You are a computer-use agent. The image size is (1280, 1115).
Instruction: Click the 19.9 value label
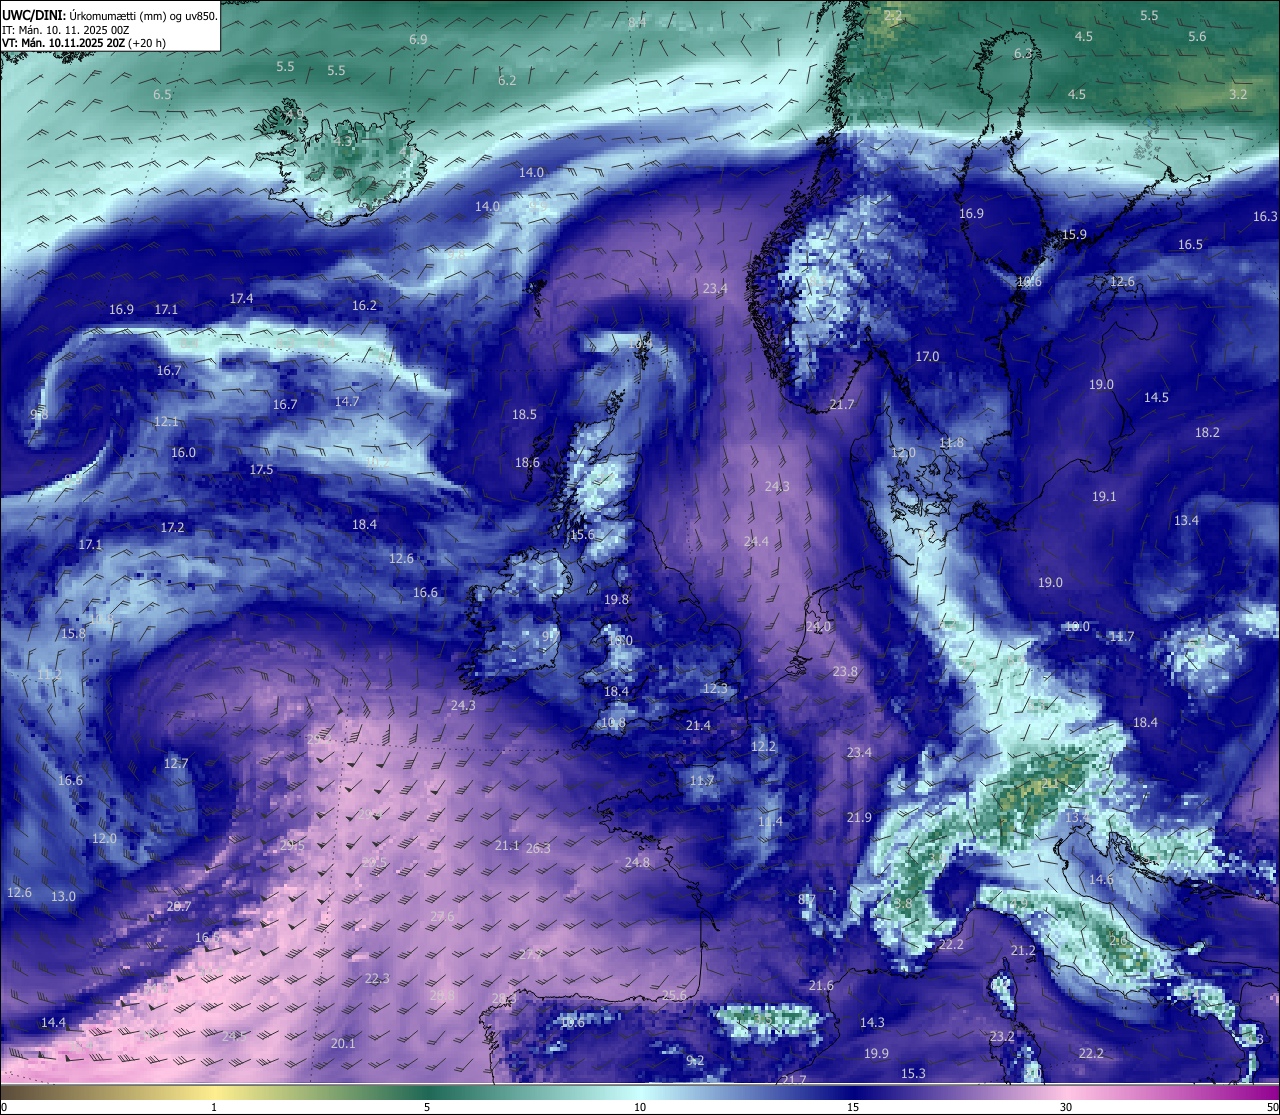pyautogui.click(x=876, y=1053)
